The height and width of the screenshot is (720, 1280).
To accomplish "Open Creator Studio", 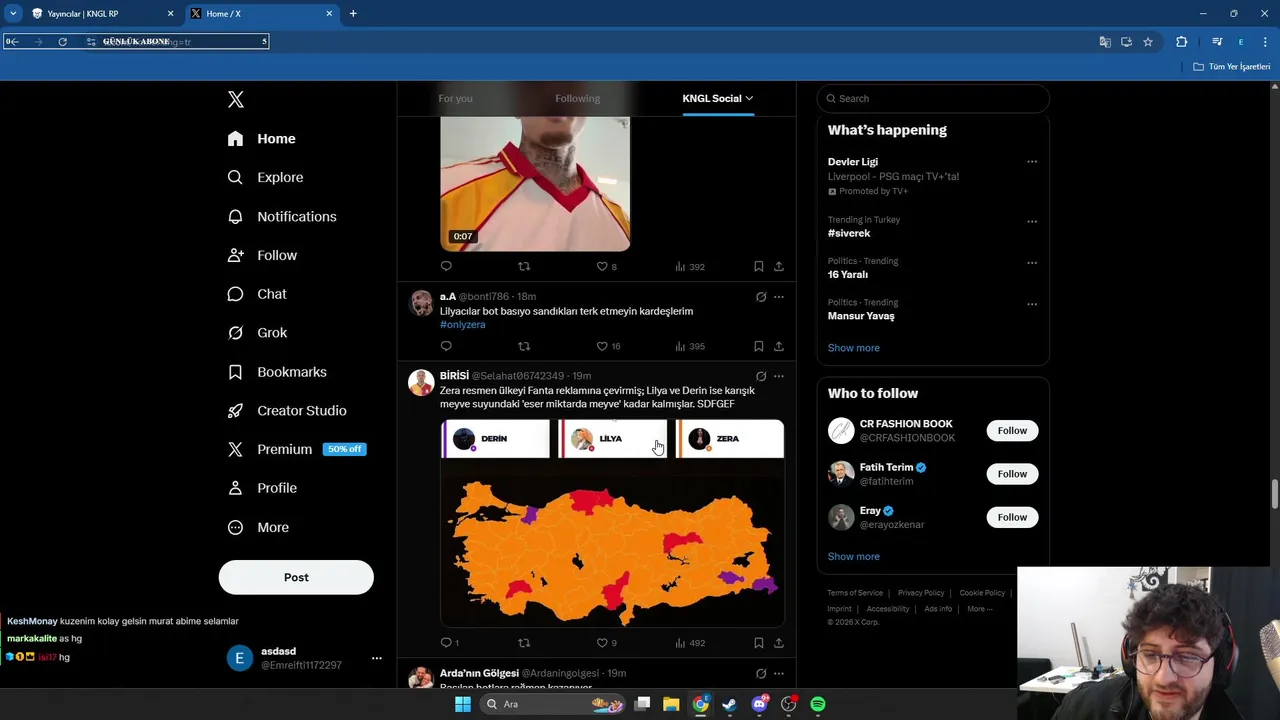I will [x=287, y=411].
